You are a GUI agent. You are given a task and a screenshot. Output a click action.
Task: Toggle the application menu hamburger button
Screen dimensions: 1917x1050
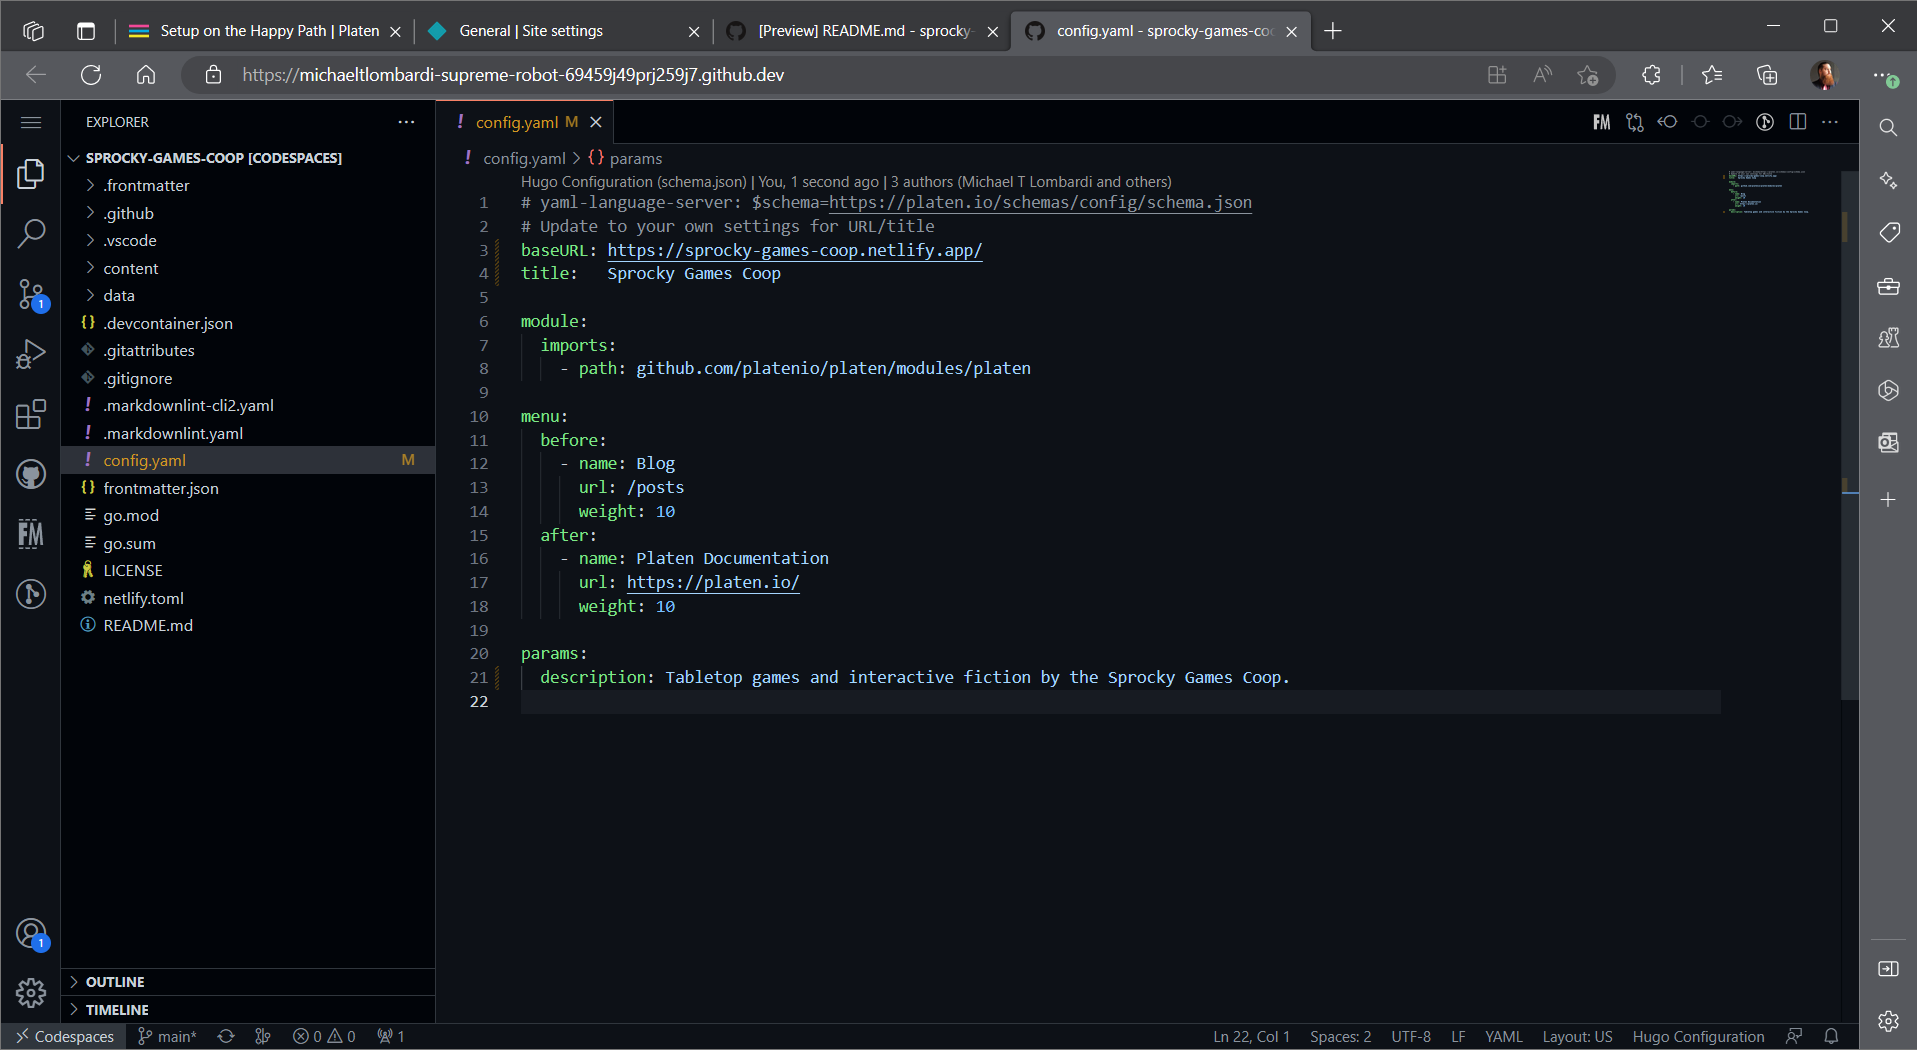31,122
